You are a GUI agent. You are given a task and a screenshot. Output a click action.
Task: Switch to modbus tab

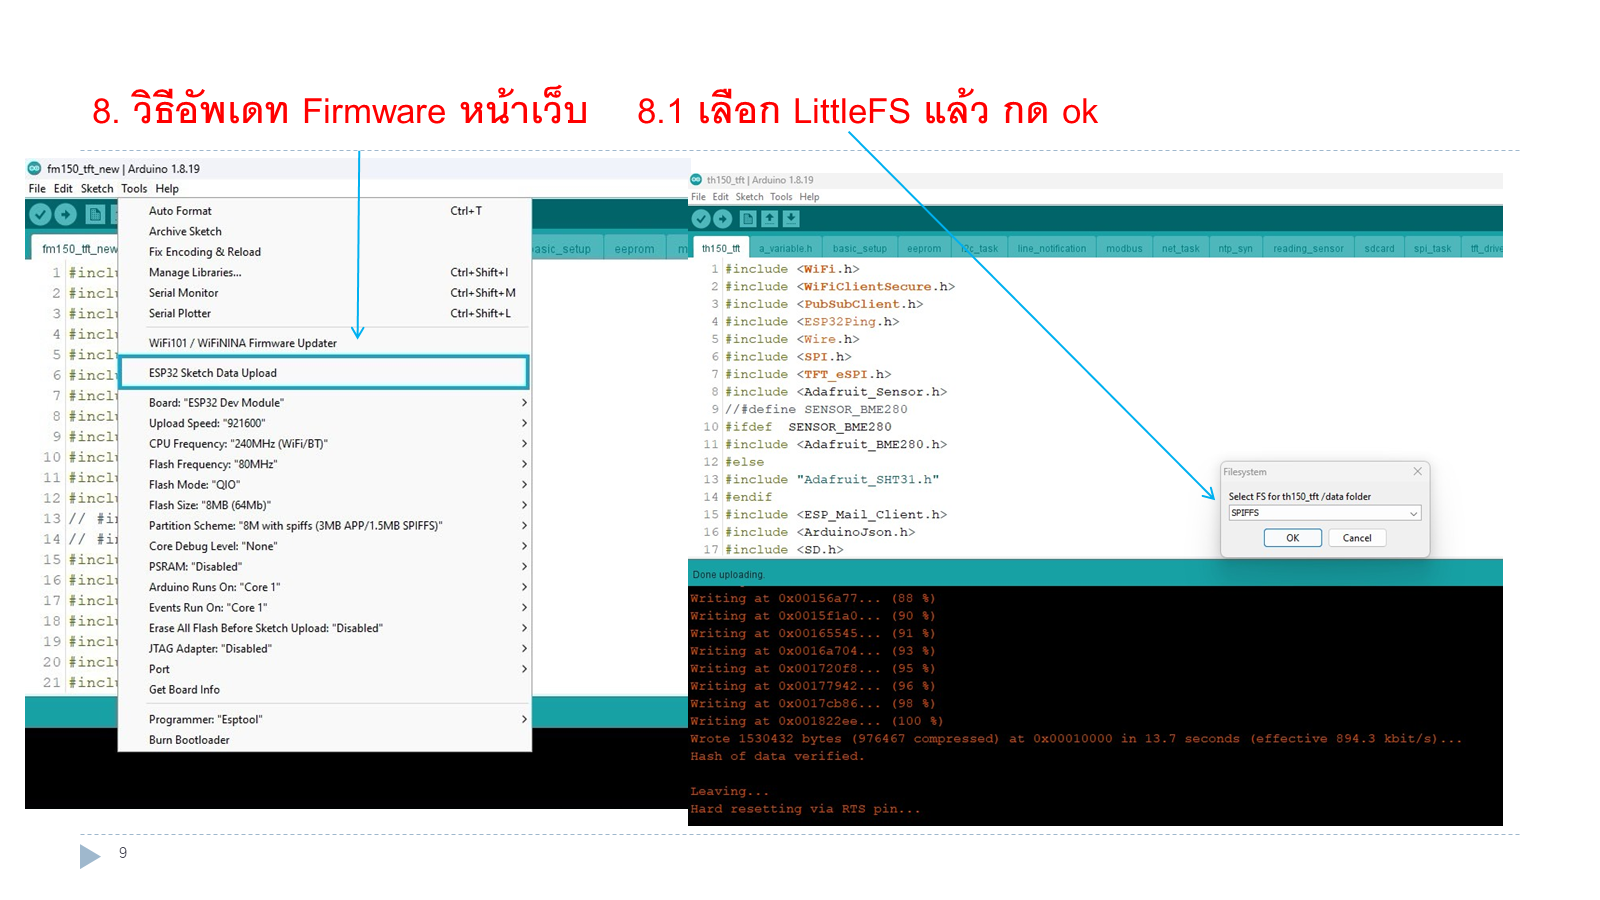(x=1124, y=248)
